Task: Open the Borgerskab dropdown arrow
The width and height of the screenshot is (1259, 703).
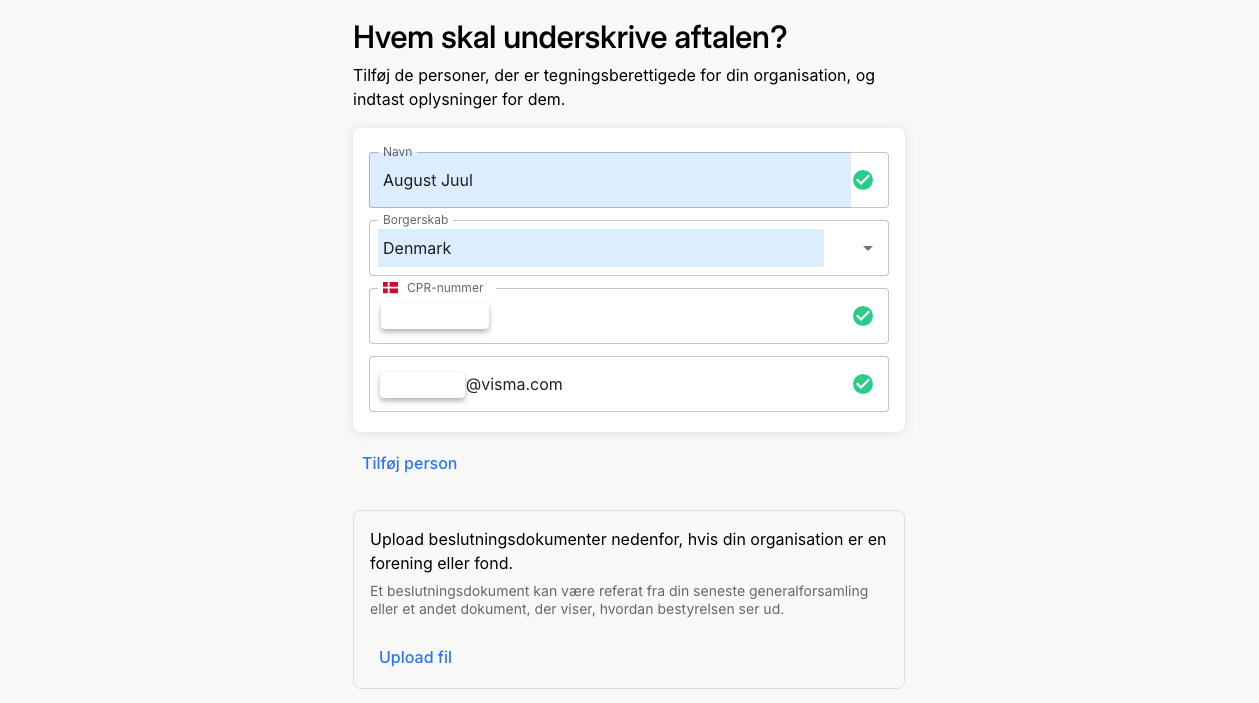Action: 868,248
